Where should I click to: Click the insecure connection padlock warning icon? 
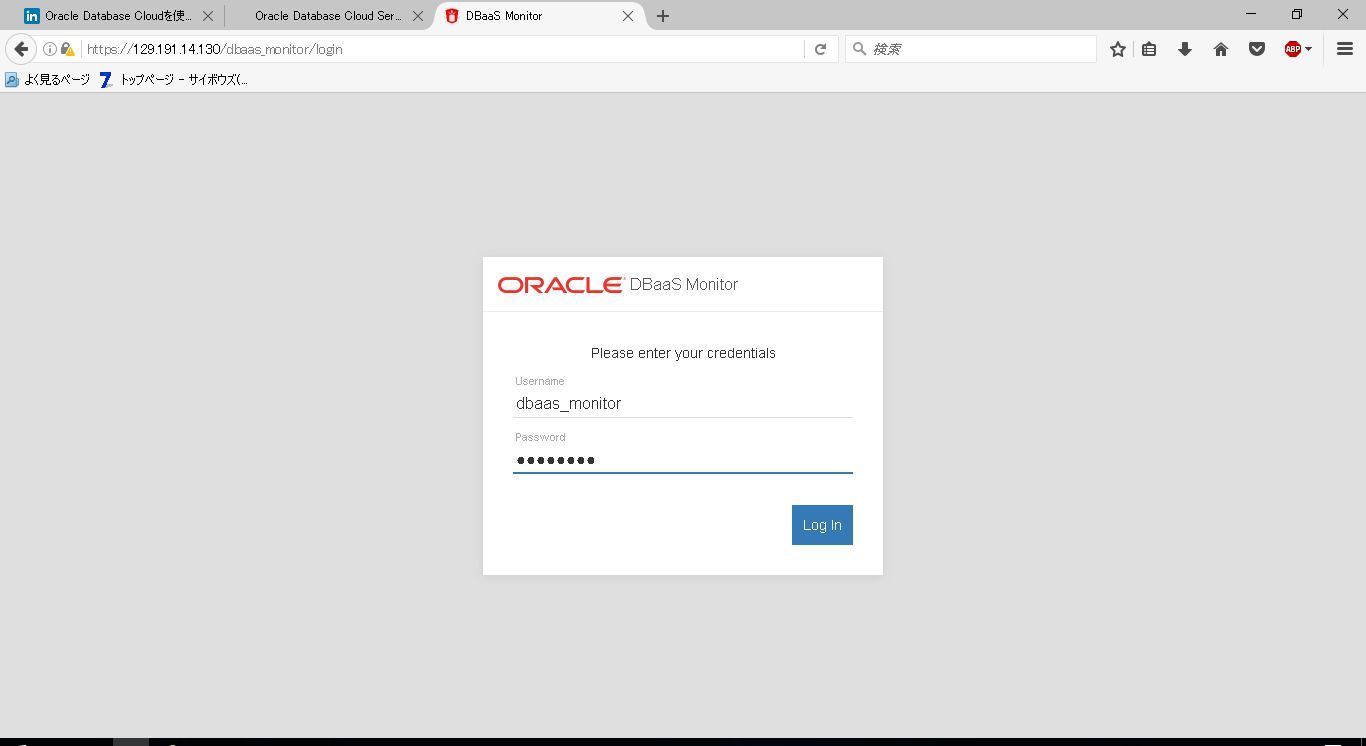tap(67, 49)
